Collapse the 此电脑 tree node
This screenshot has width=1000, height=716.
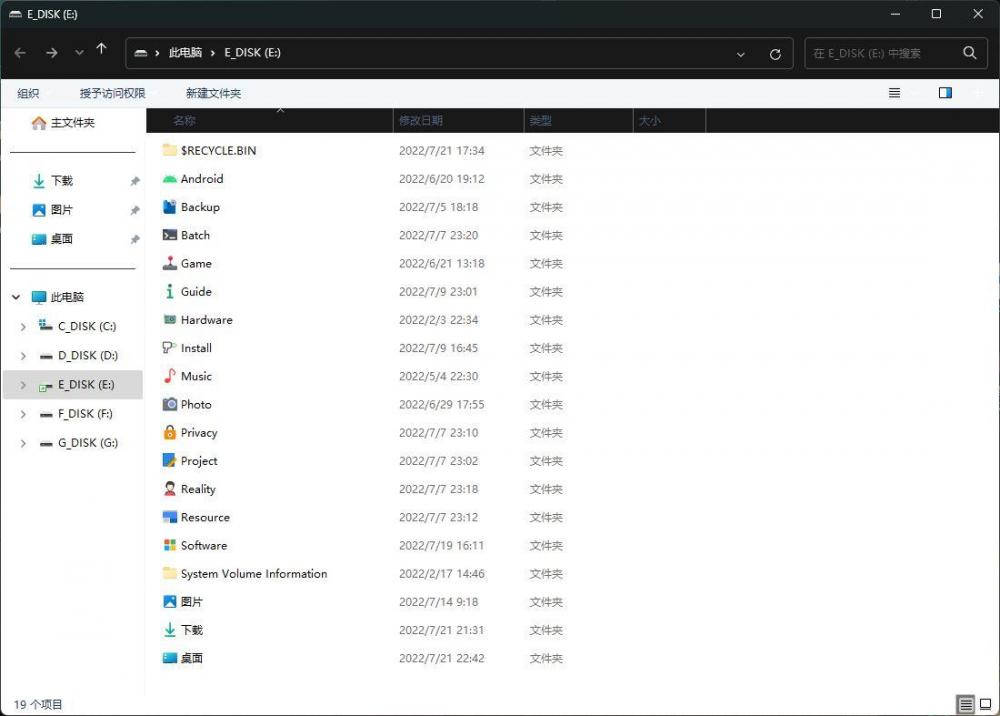coord(16,298)
